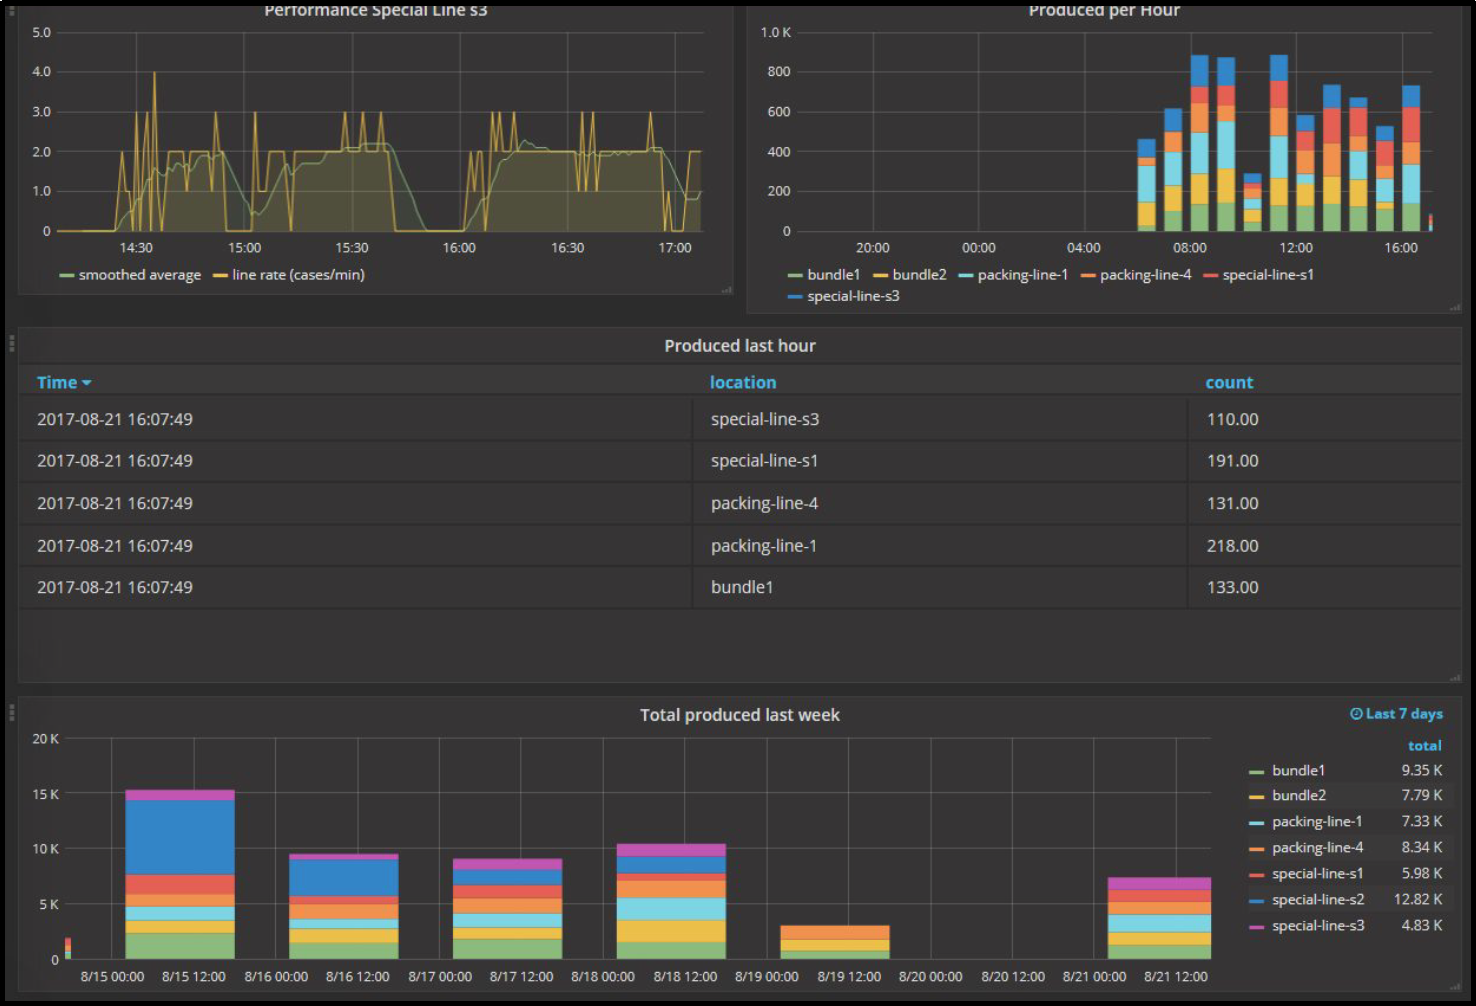The image size is (1476, 1006).
Task: Click sort arrow icon next to Time
Action: [87, 384]
